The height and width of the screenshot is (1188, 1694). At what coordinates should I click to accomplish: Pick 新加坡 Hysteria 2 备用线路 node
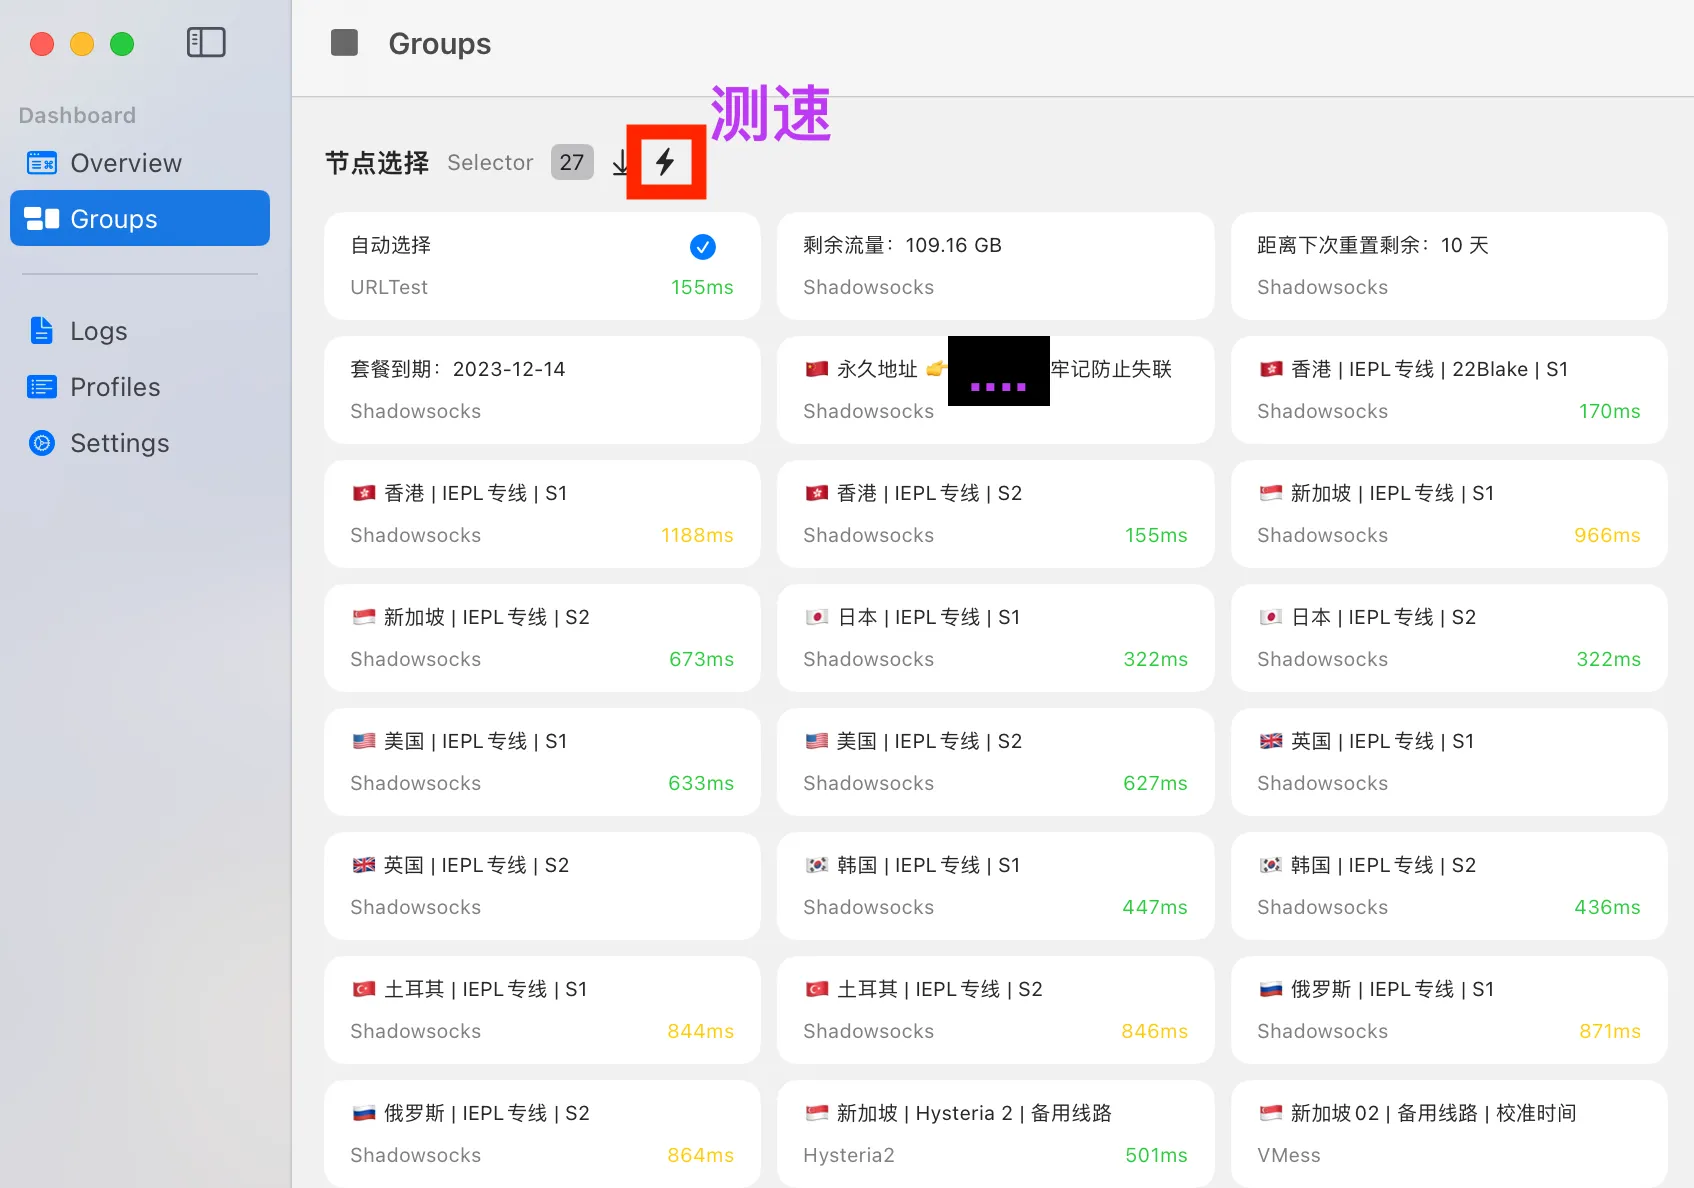click(x=994, y=1134)
